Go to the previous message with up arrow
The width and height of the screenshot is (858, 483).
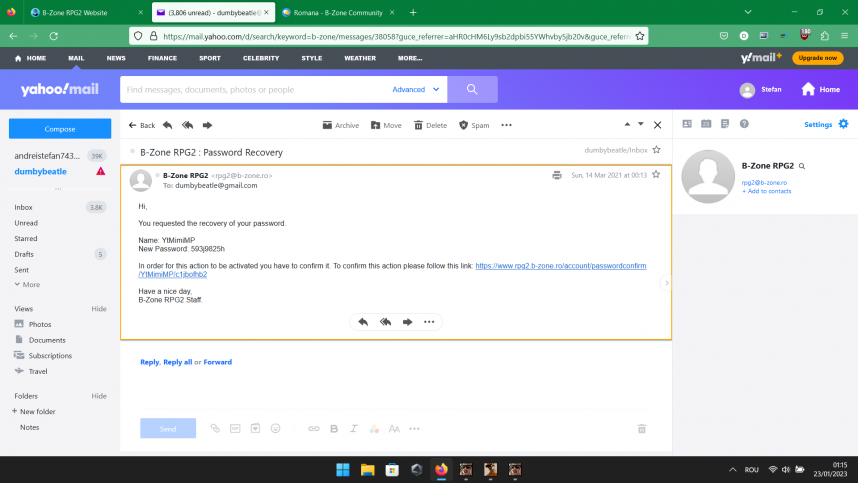pos(627,124)
